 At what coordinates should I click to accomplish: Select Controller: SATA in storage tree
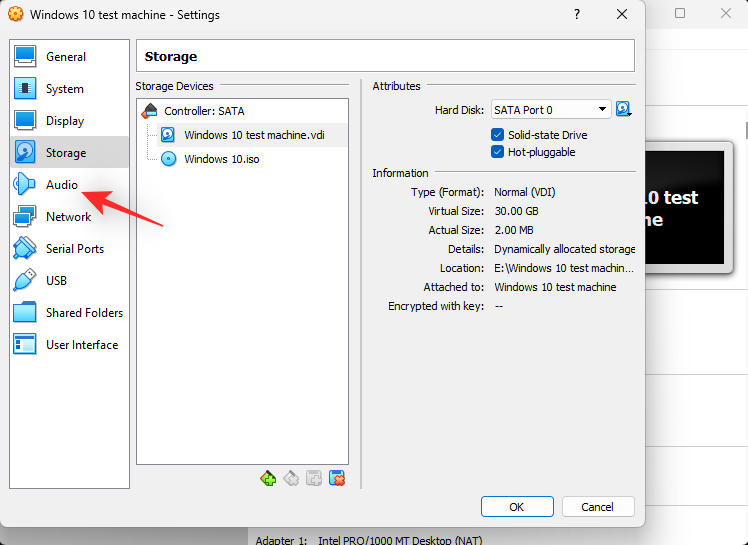204,111
